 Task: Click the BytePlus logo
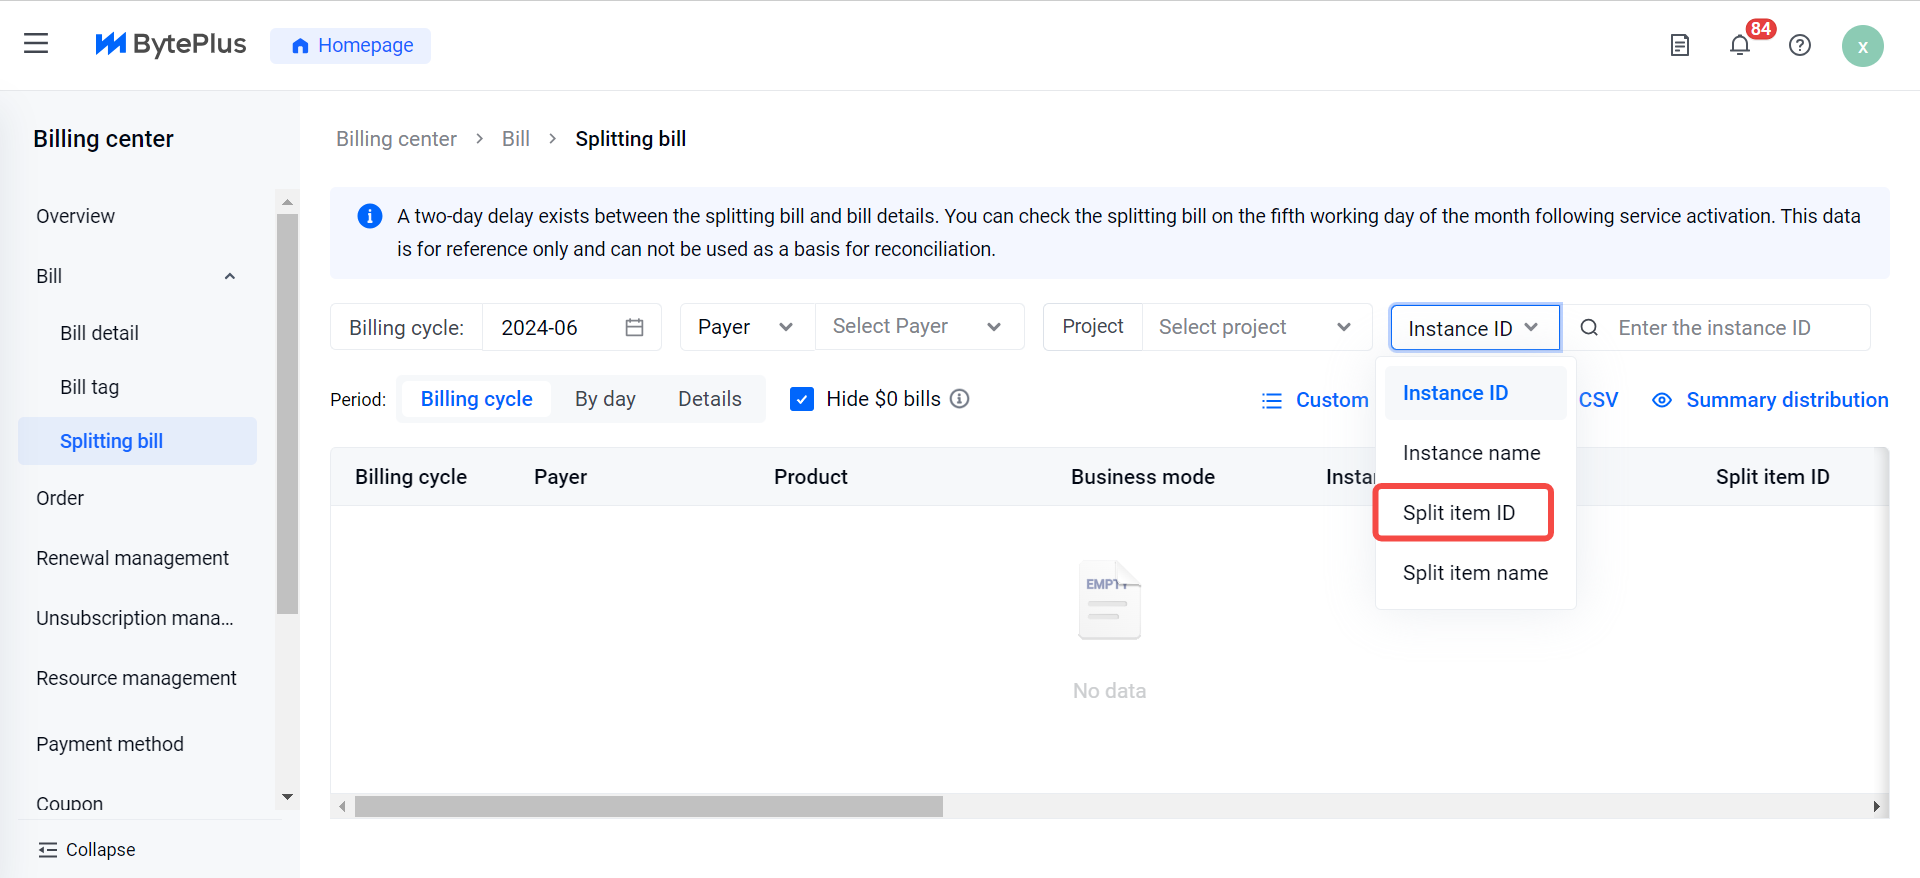[x=170, y=44]
